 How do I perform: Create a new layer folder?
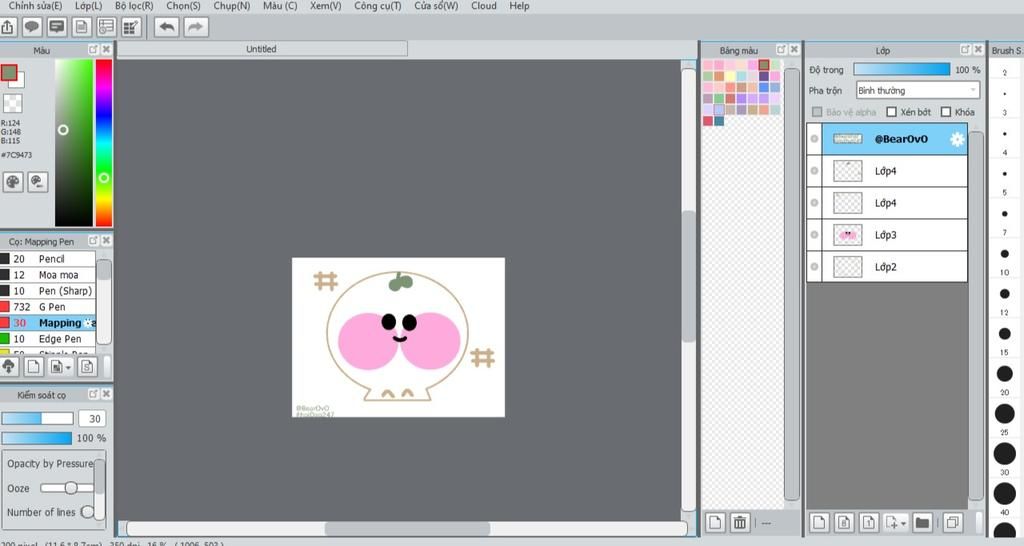[922, 522]
